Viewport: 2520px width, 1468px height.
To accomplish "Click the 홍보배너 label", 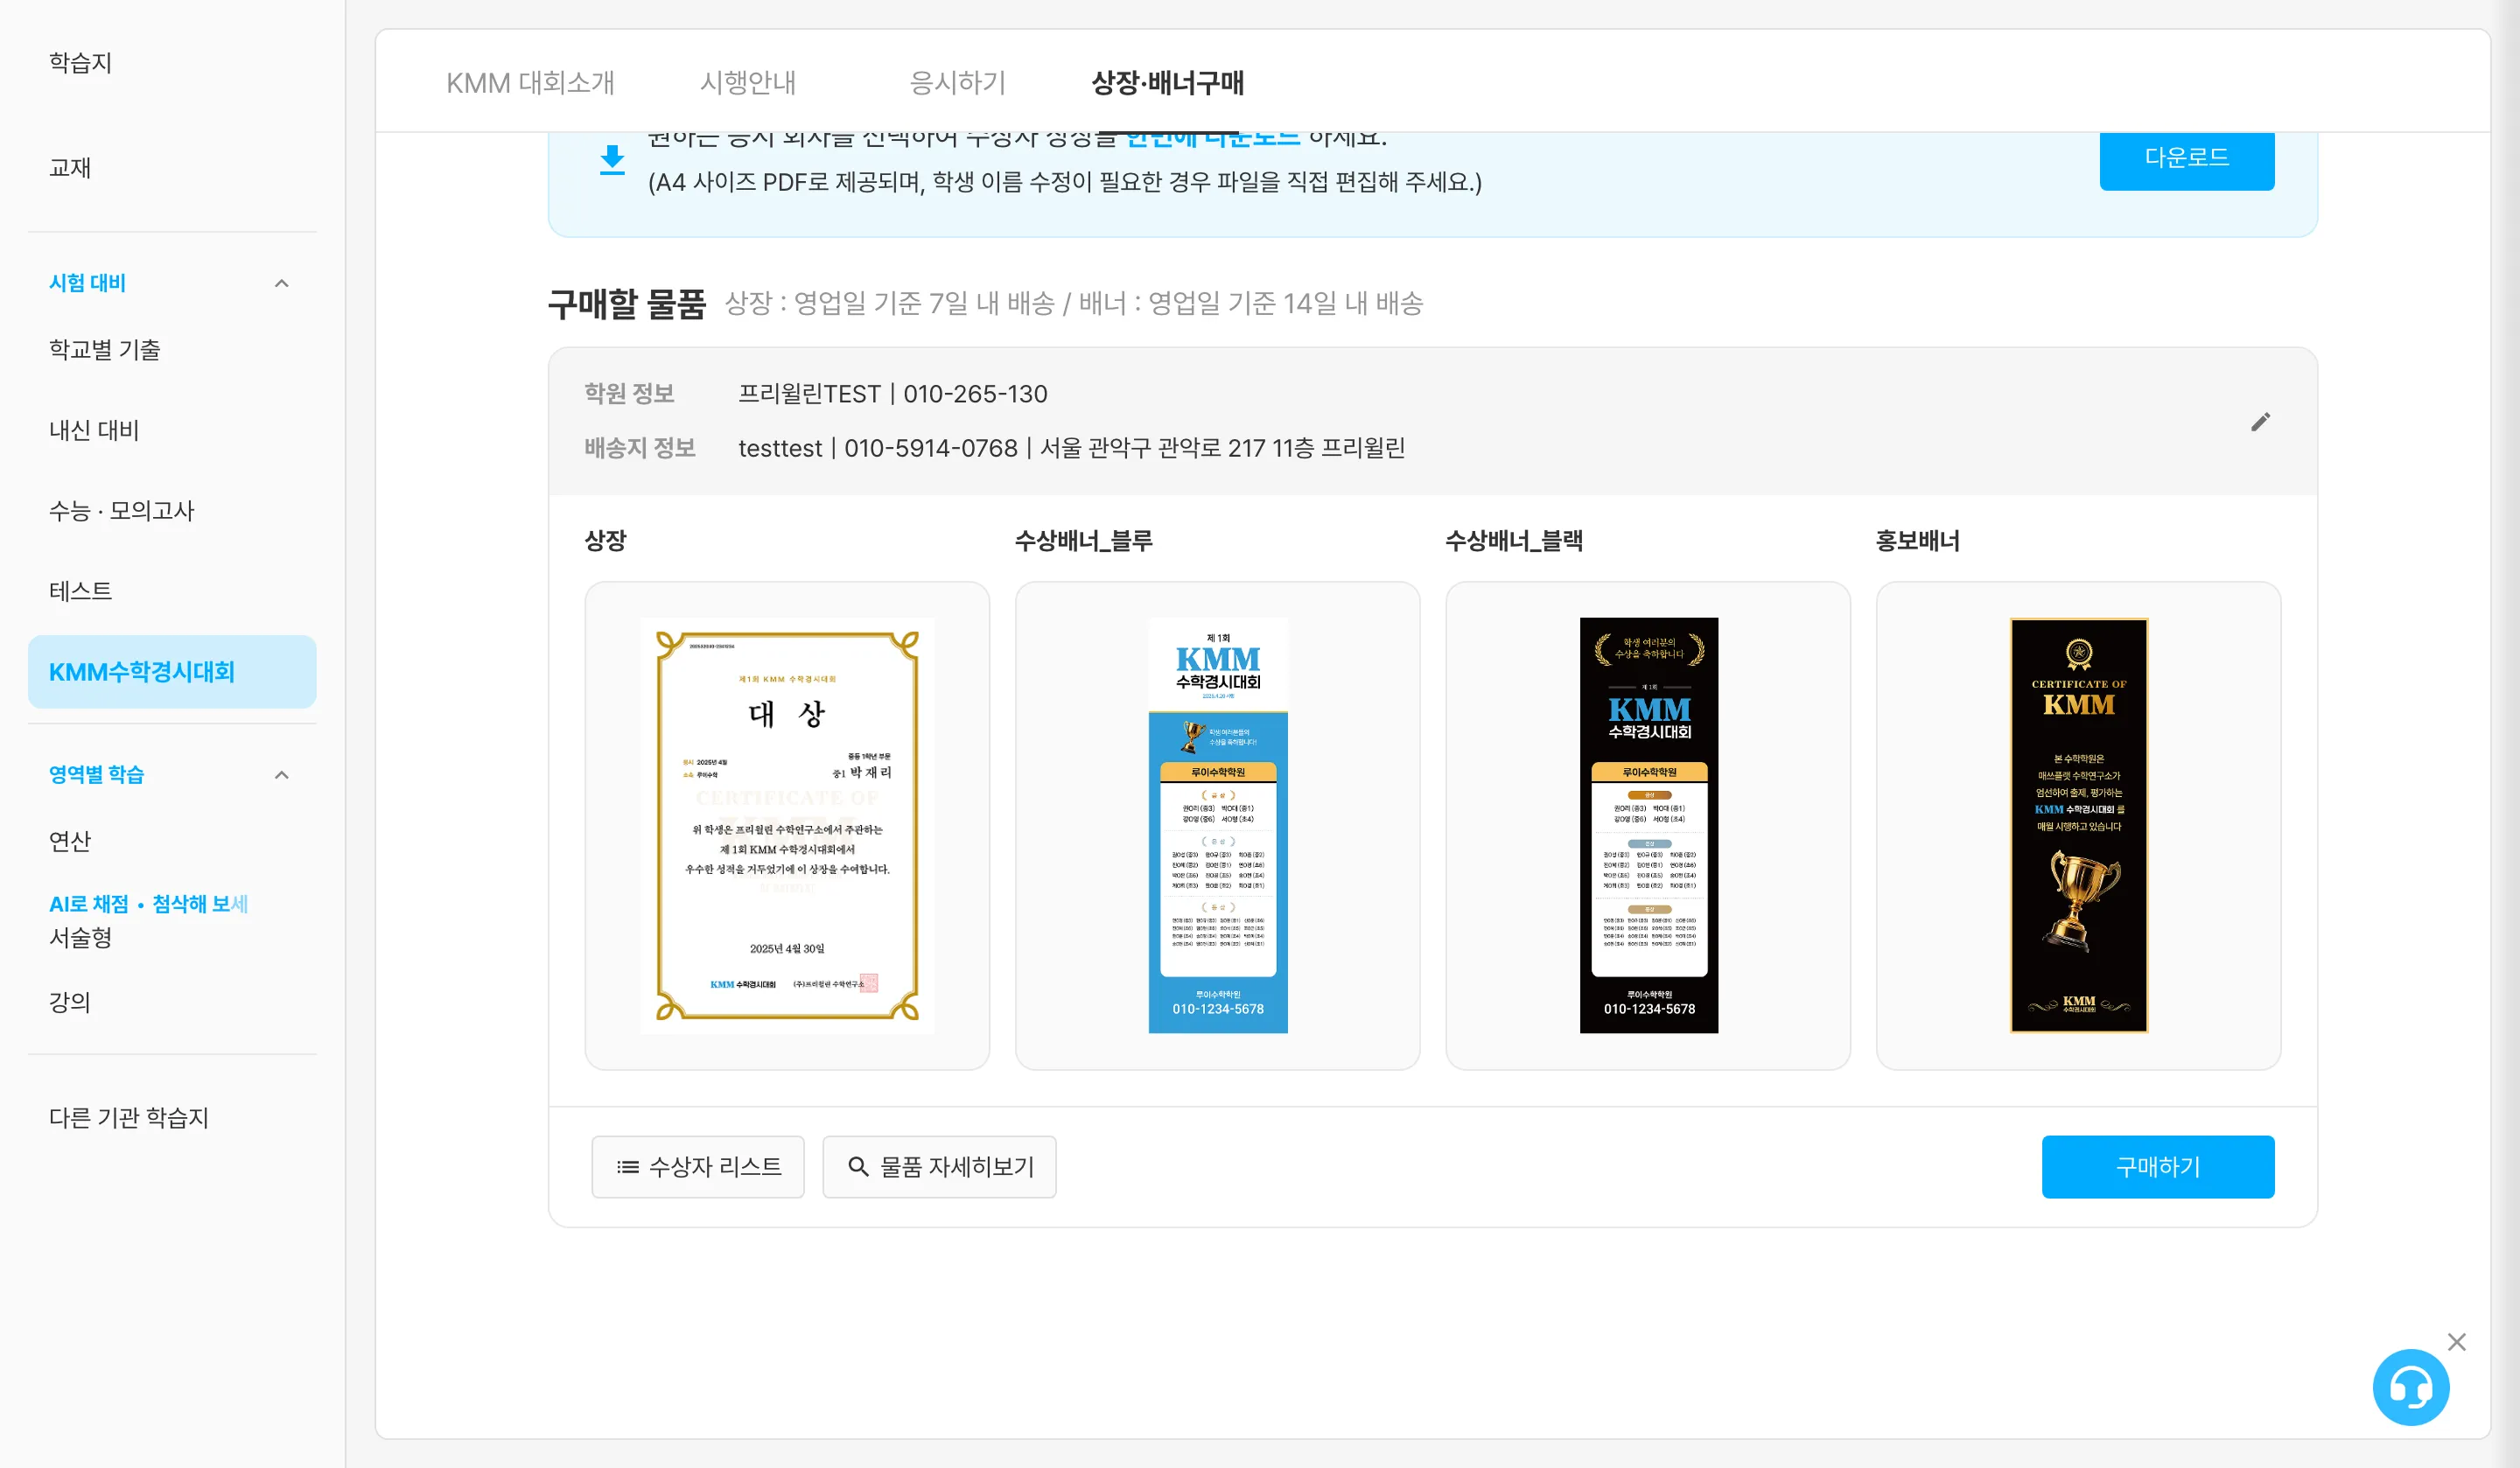I will [x=1917, y=541].
